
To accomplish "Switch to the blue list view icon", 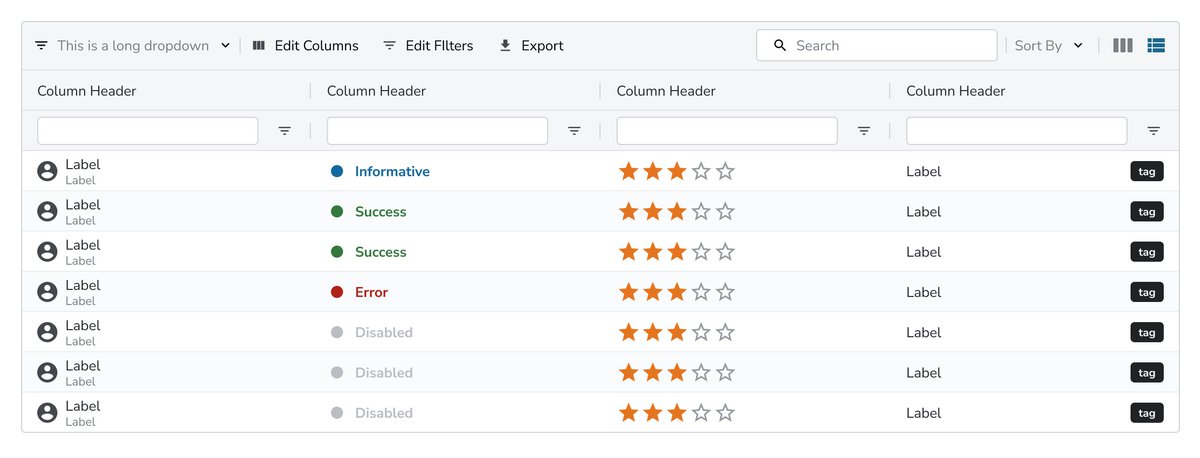I will 1156,46.
